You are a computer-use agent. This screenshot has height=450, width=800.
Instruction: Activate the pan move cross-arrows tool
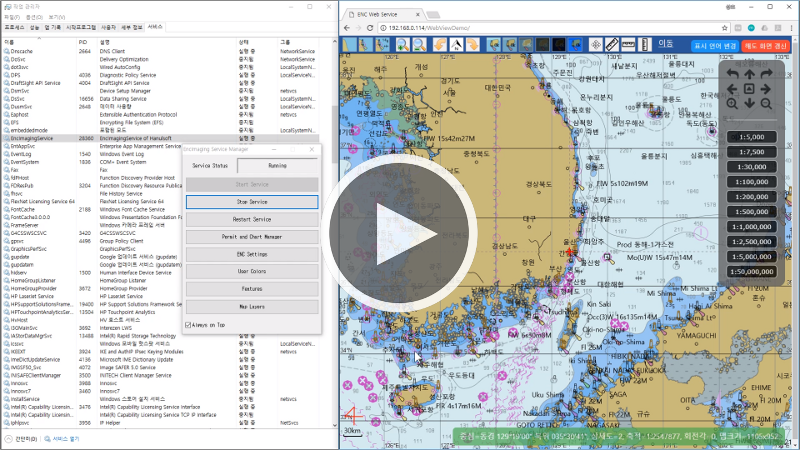(x=595, y=45)
